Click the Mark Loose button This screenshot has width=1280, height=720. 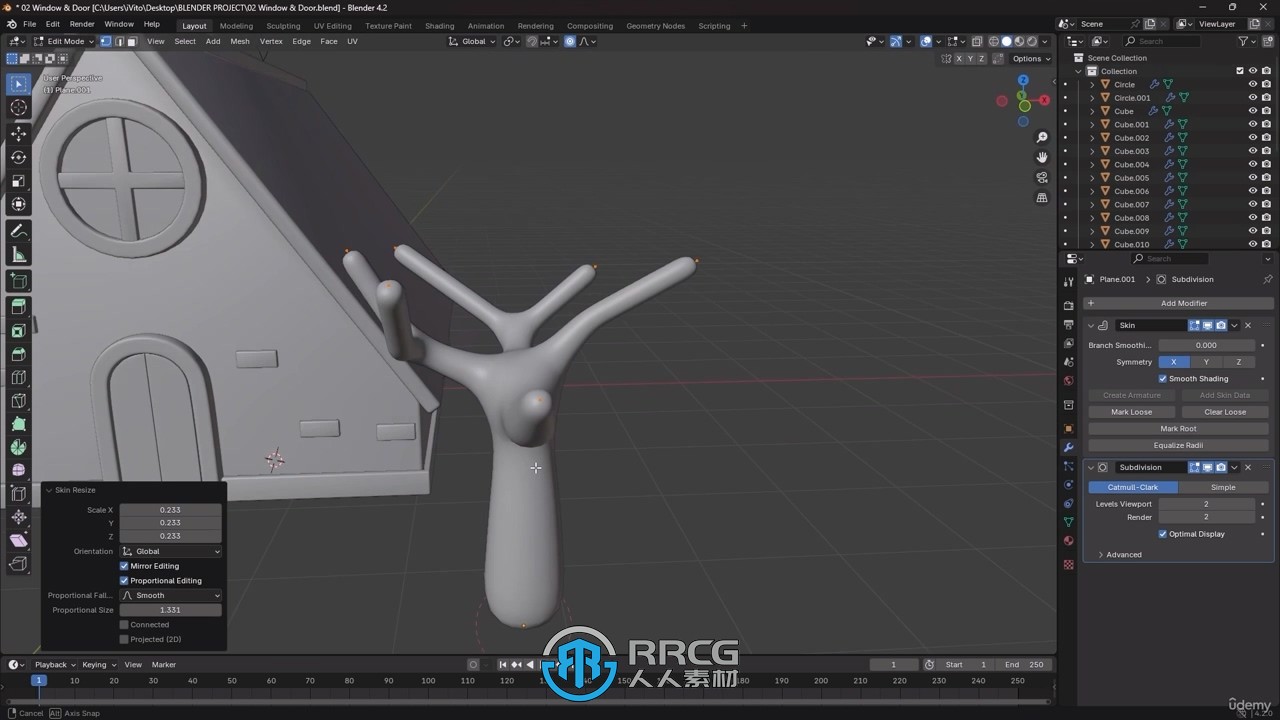coord(1131,412)
